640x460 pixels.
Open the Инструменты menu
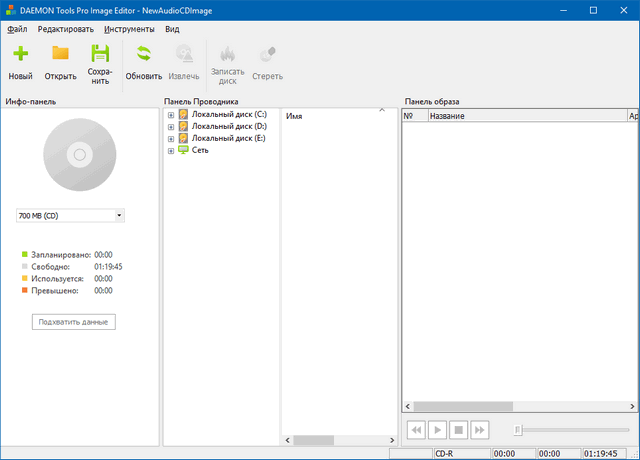[x=131, y=29]
